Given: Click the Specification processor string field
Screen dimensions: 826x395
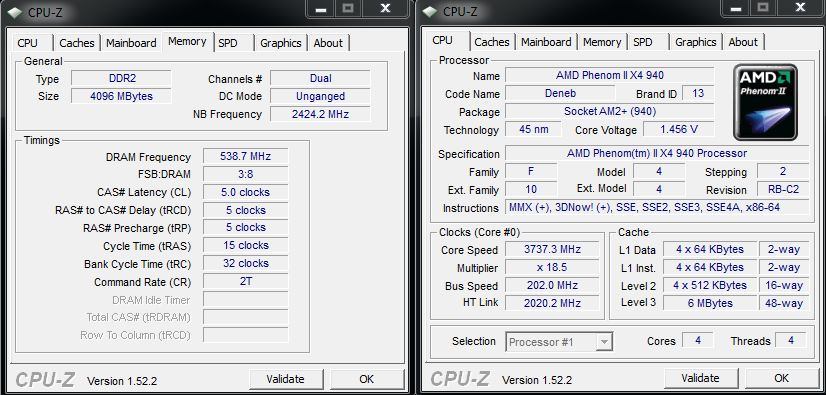Looking at the screenshot, I should [657, 154].
